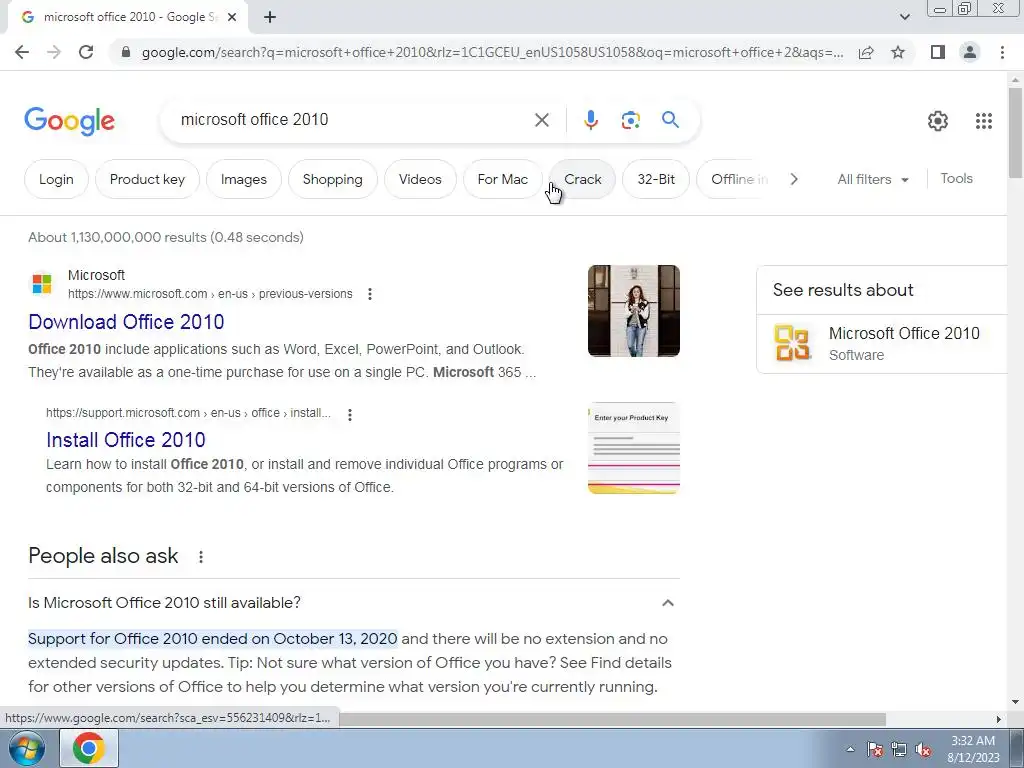Open the Install Office 2010 result

125,440
